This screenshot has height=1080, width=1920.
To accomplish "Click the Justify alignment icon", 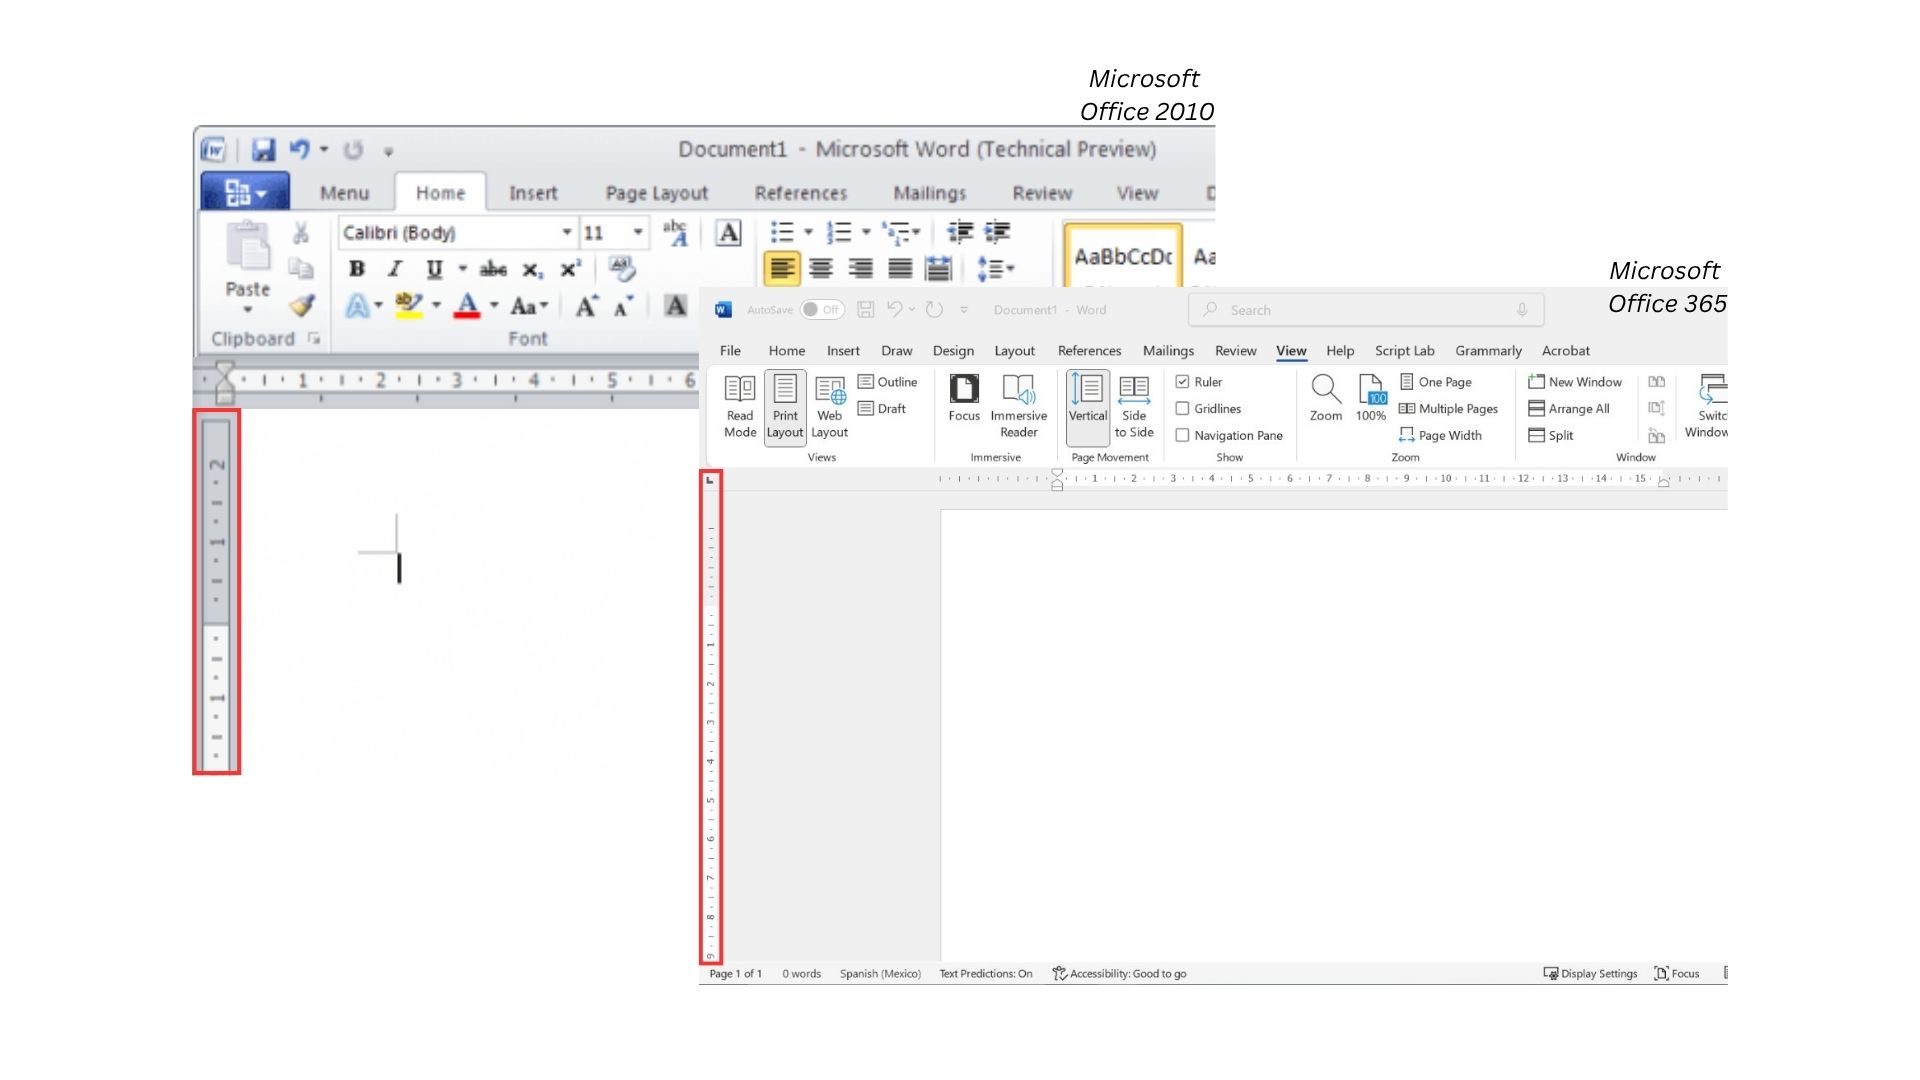I will point(900,268).
